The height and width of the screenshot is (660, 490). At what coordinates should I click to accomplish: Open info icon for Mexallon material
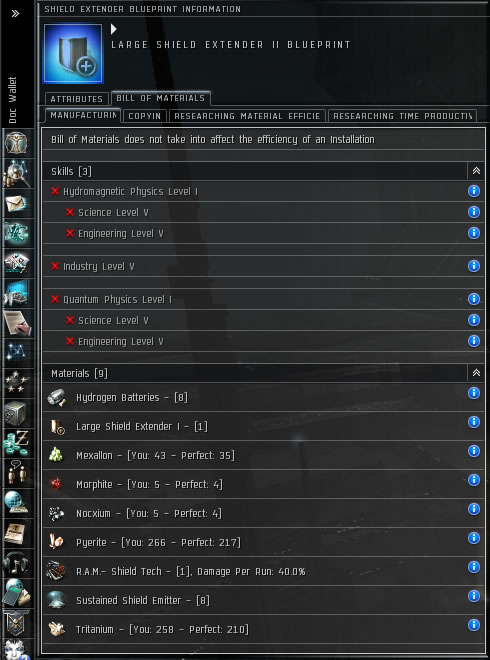pyautogui.click(x=474, y=451)
